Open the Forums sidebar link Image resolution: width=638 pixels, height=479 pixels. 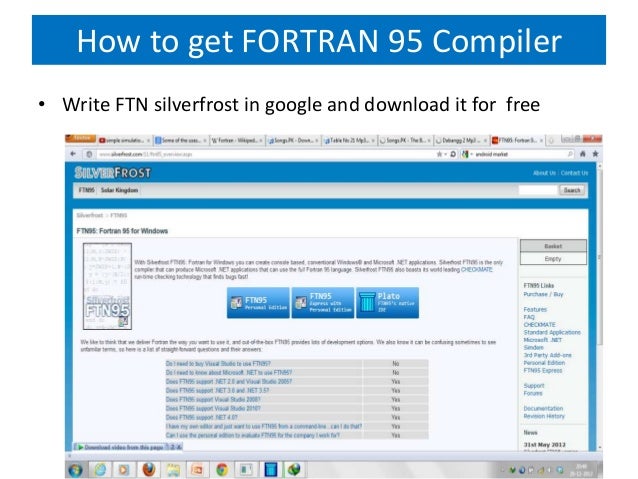pyautogui.click(x=533, y=393)
